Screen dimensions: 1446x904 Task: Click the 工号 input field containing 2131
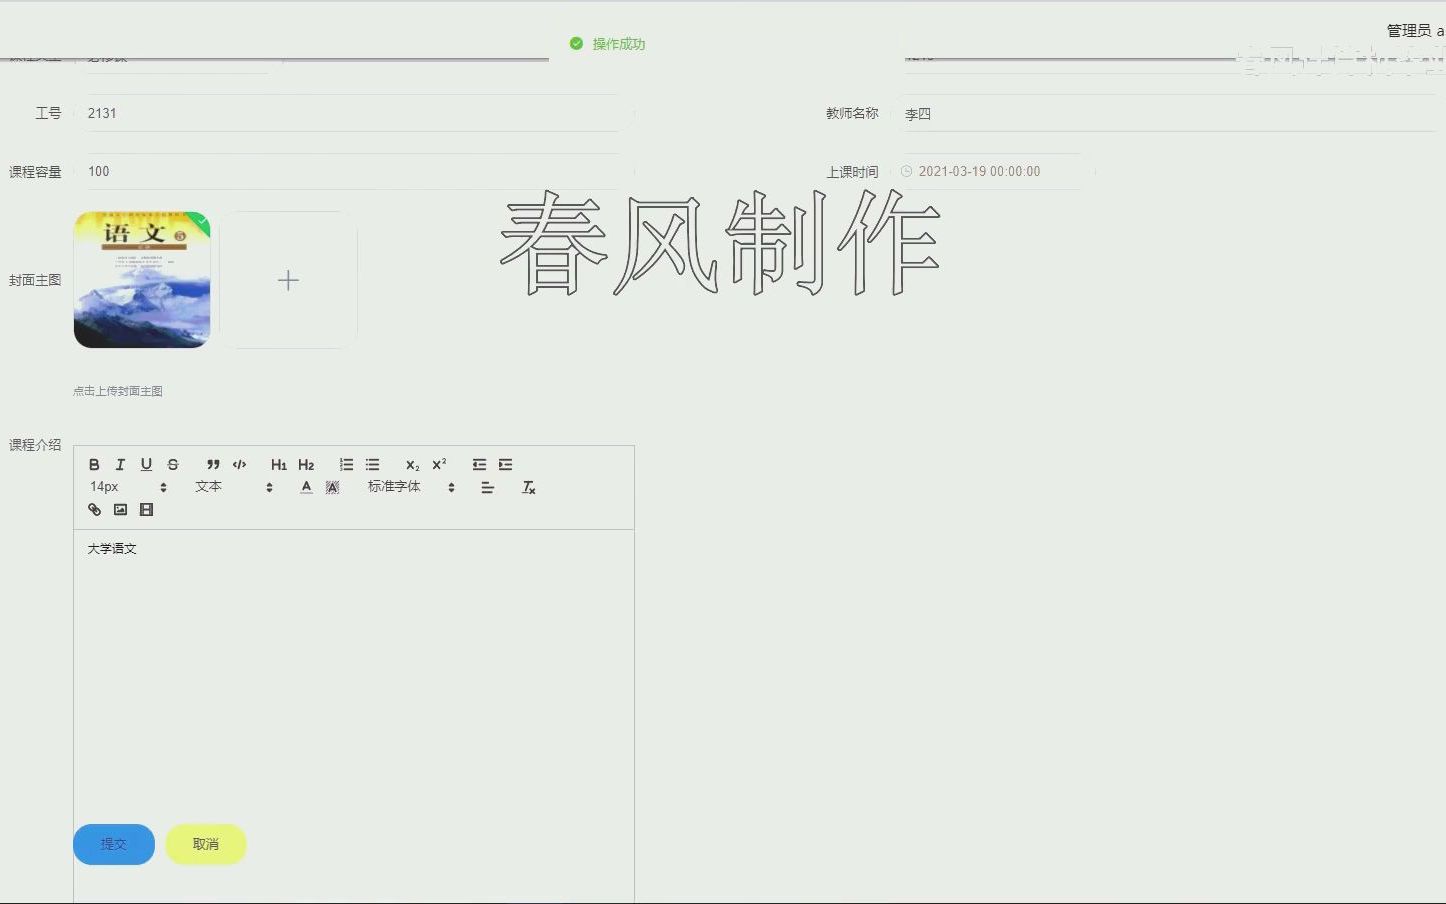[x=353, y=113]
